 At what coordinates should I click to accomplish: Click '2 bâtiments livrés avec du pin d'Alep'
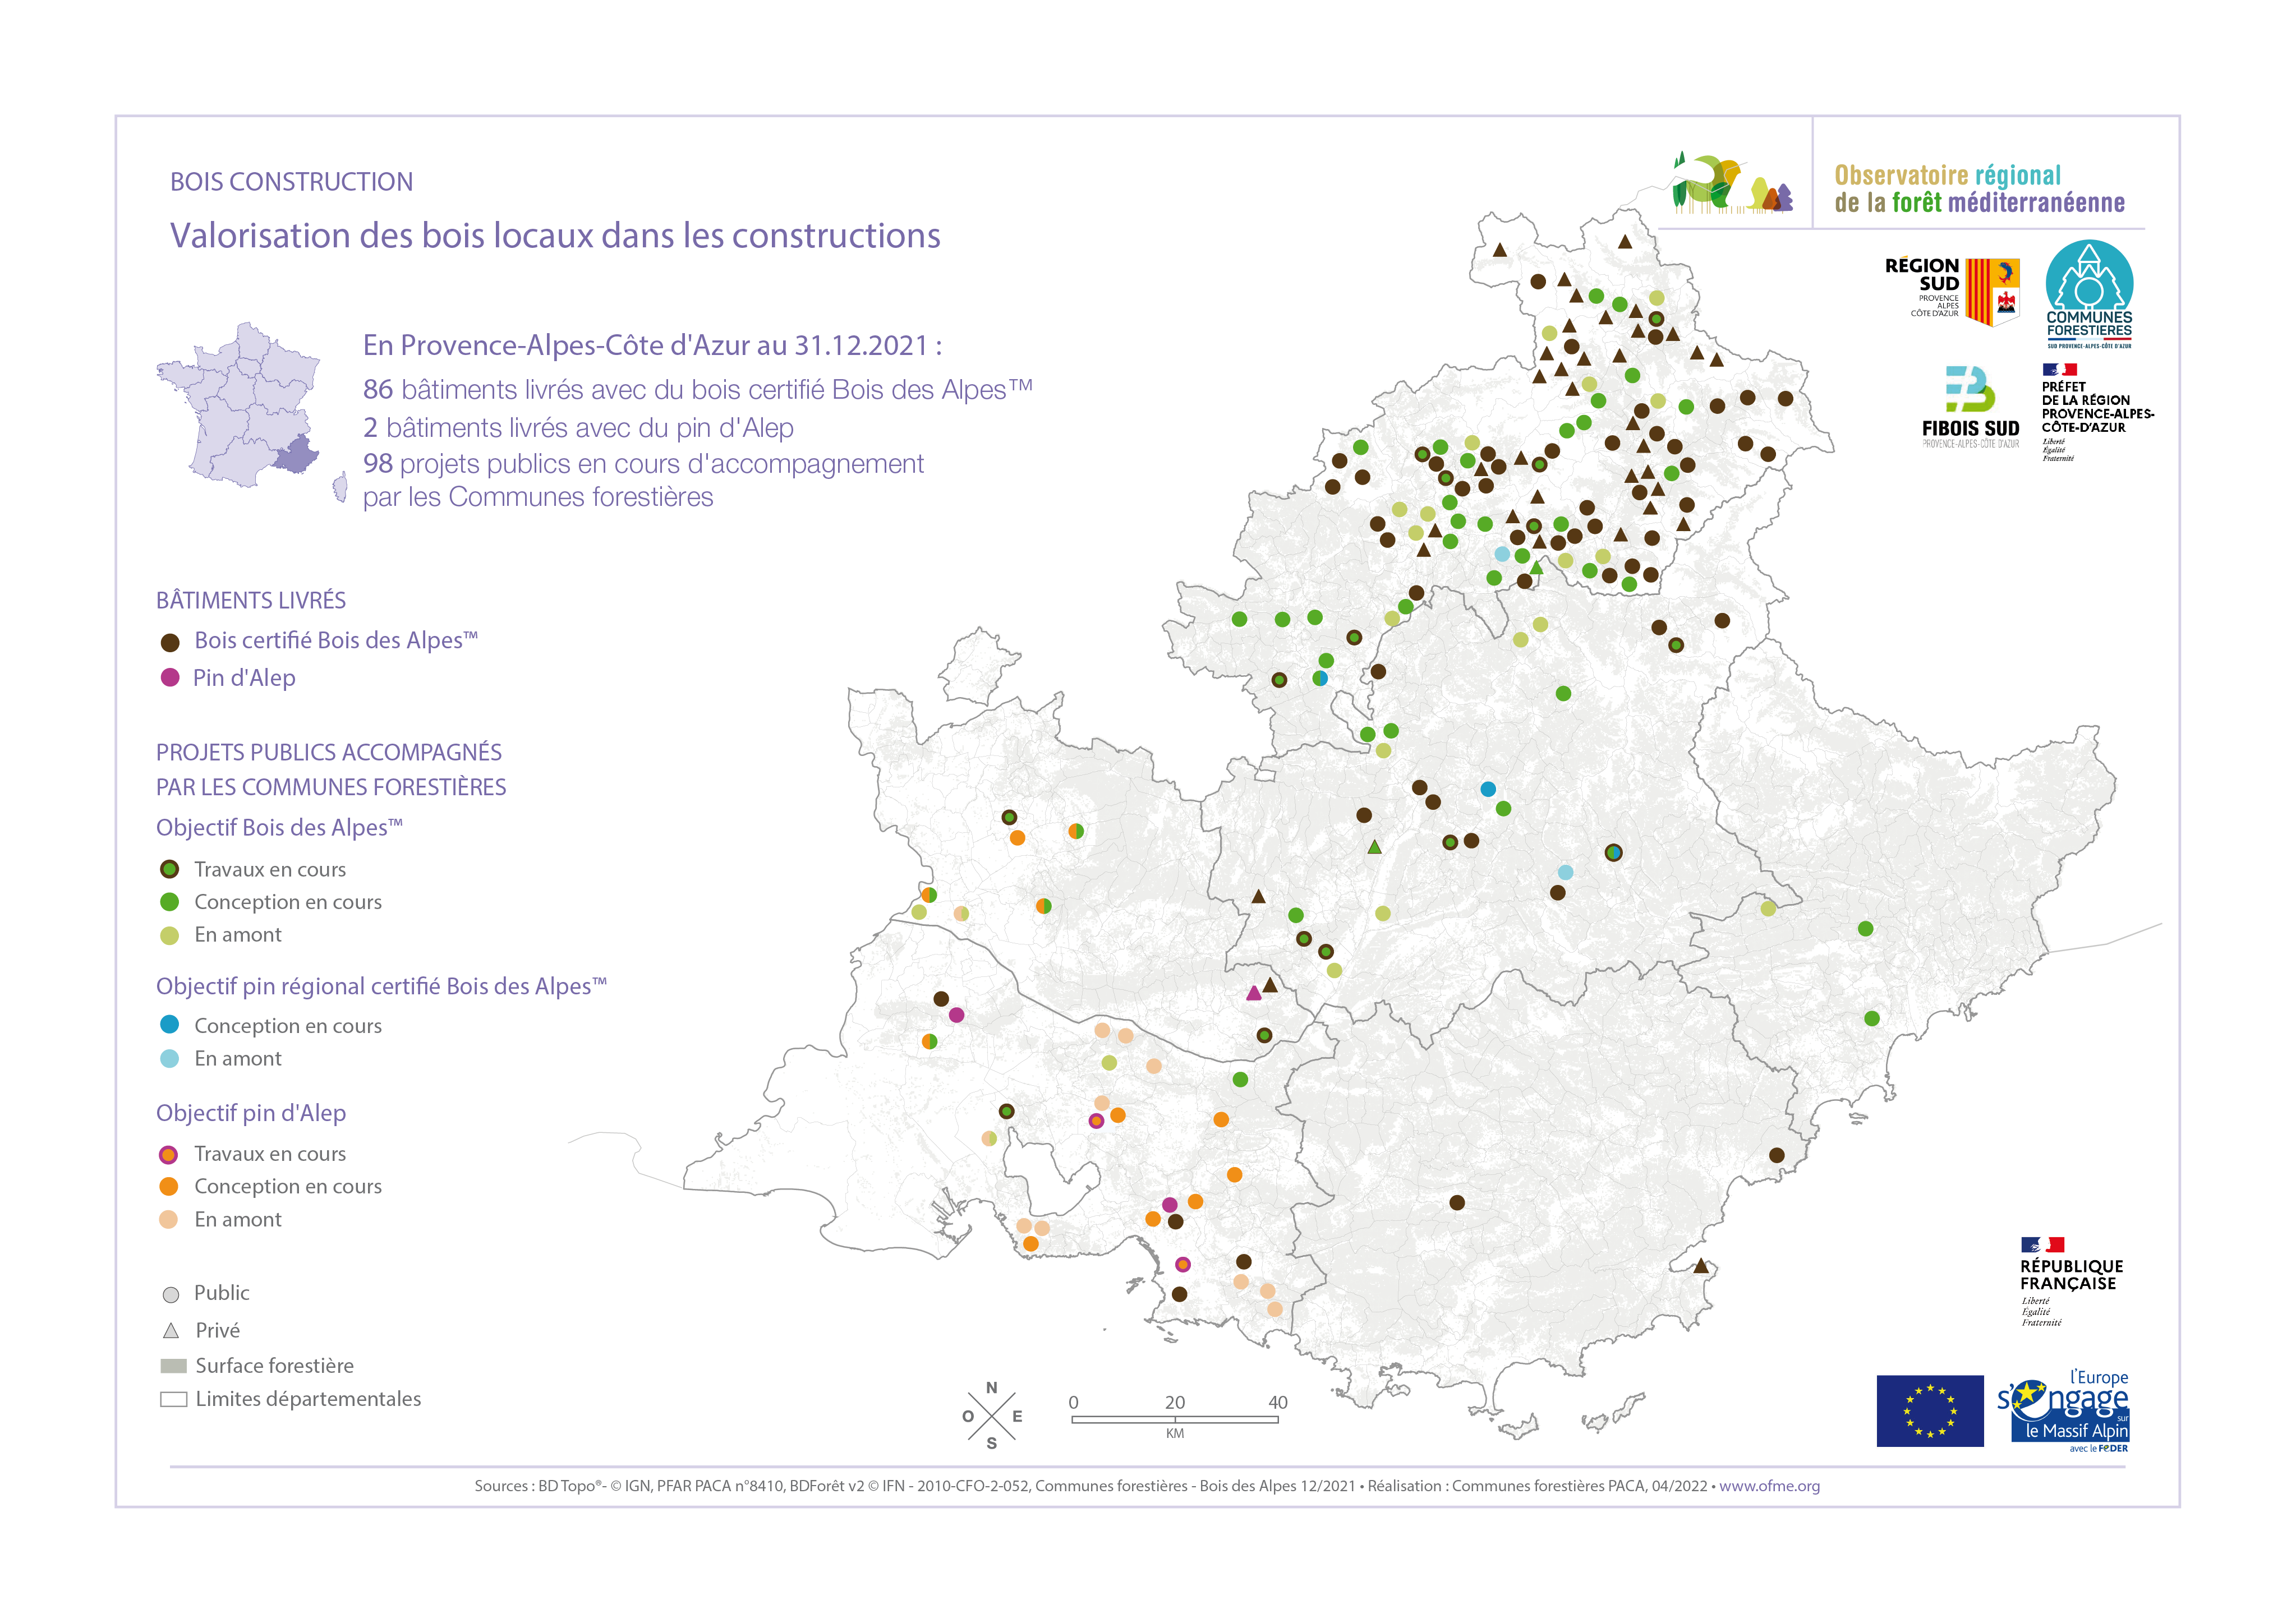[x=578, y=428]
